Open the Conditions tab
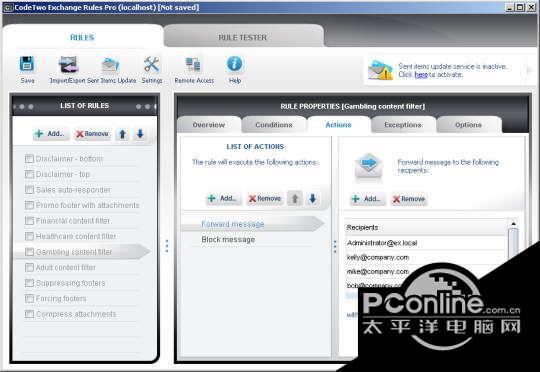Screen dimensions: 540x372 pos(274,125)
